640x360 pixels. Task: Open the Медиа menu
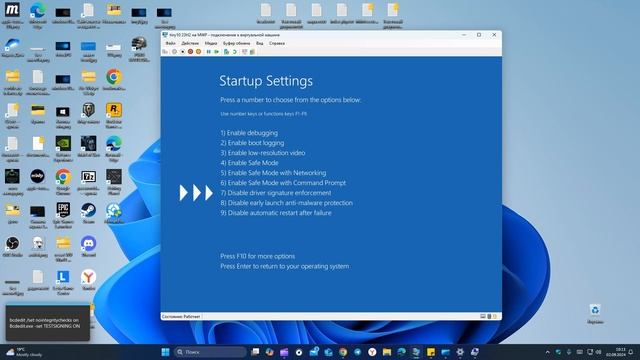tap(211, 43)
